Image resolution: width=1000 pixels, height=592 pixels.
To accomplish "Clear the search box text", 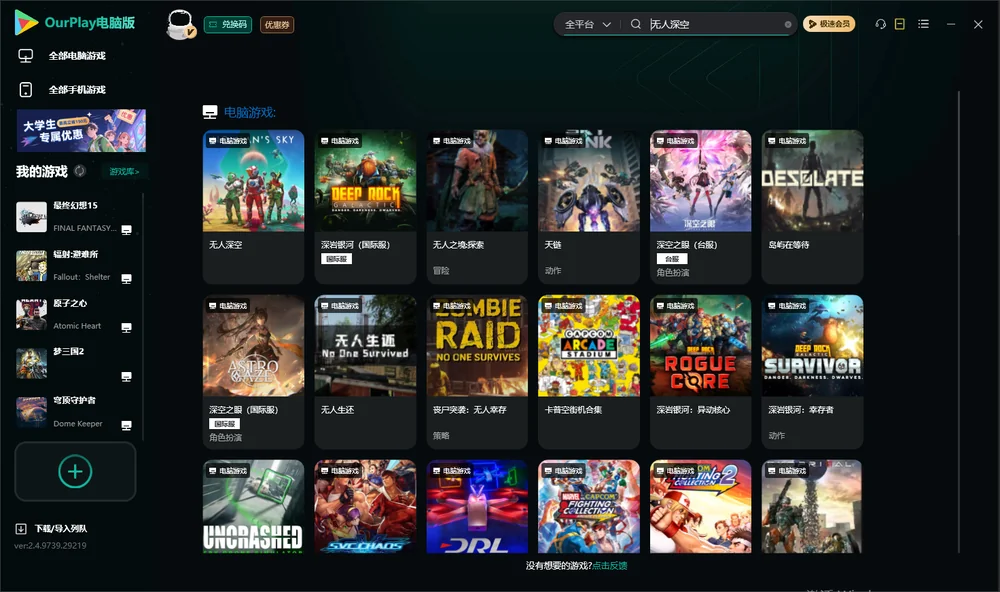I will [788, 24].
